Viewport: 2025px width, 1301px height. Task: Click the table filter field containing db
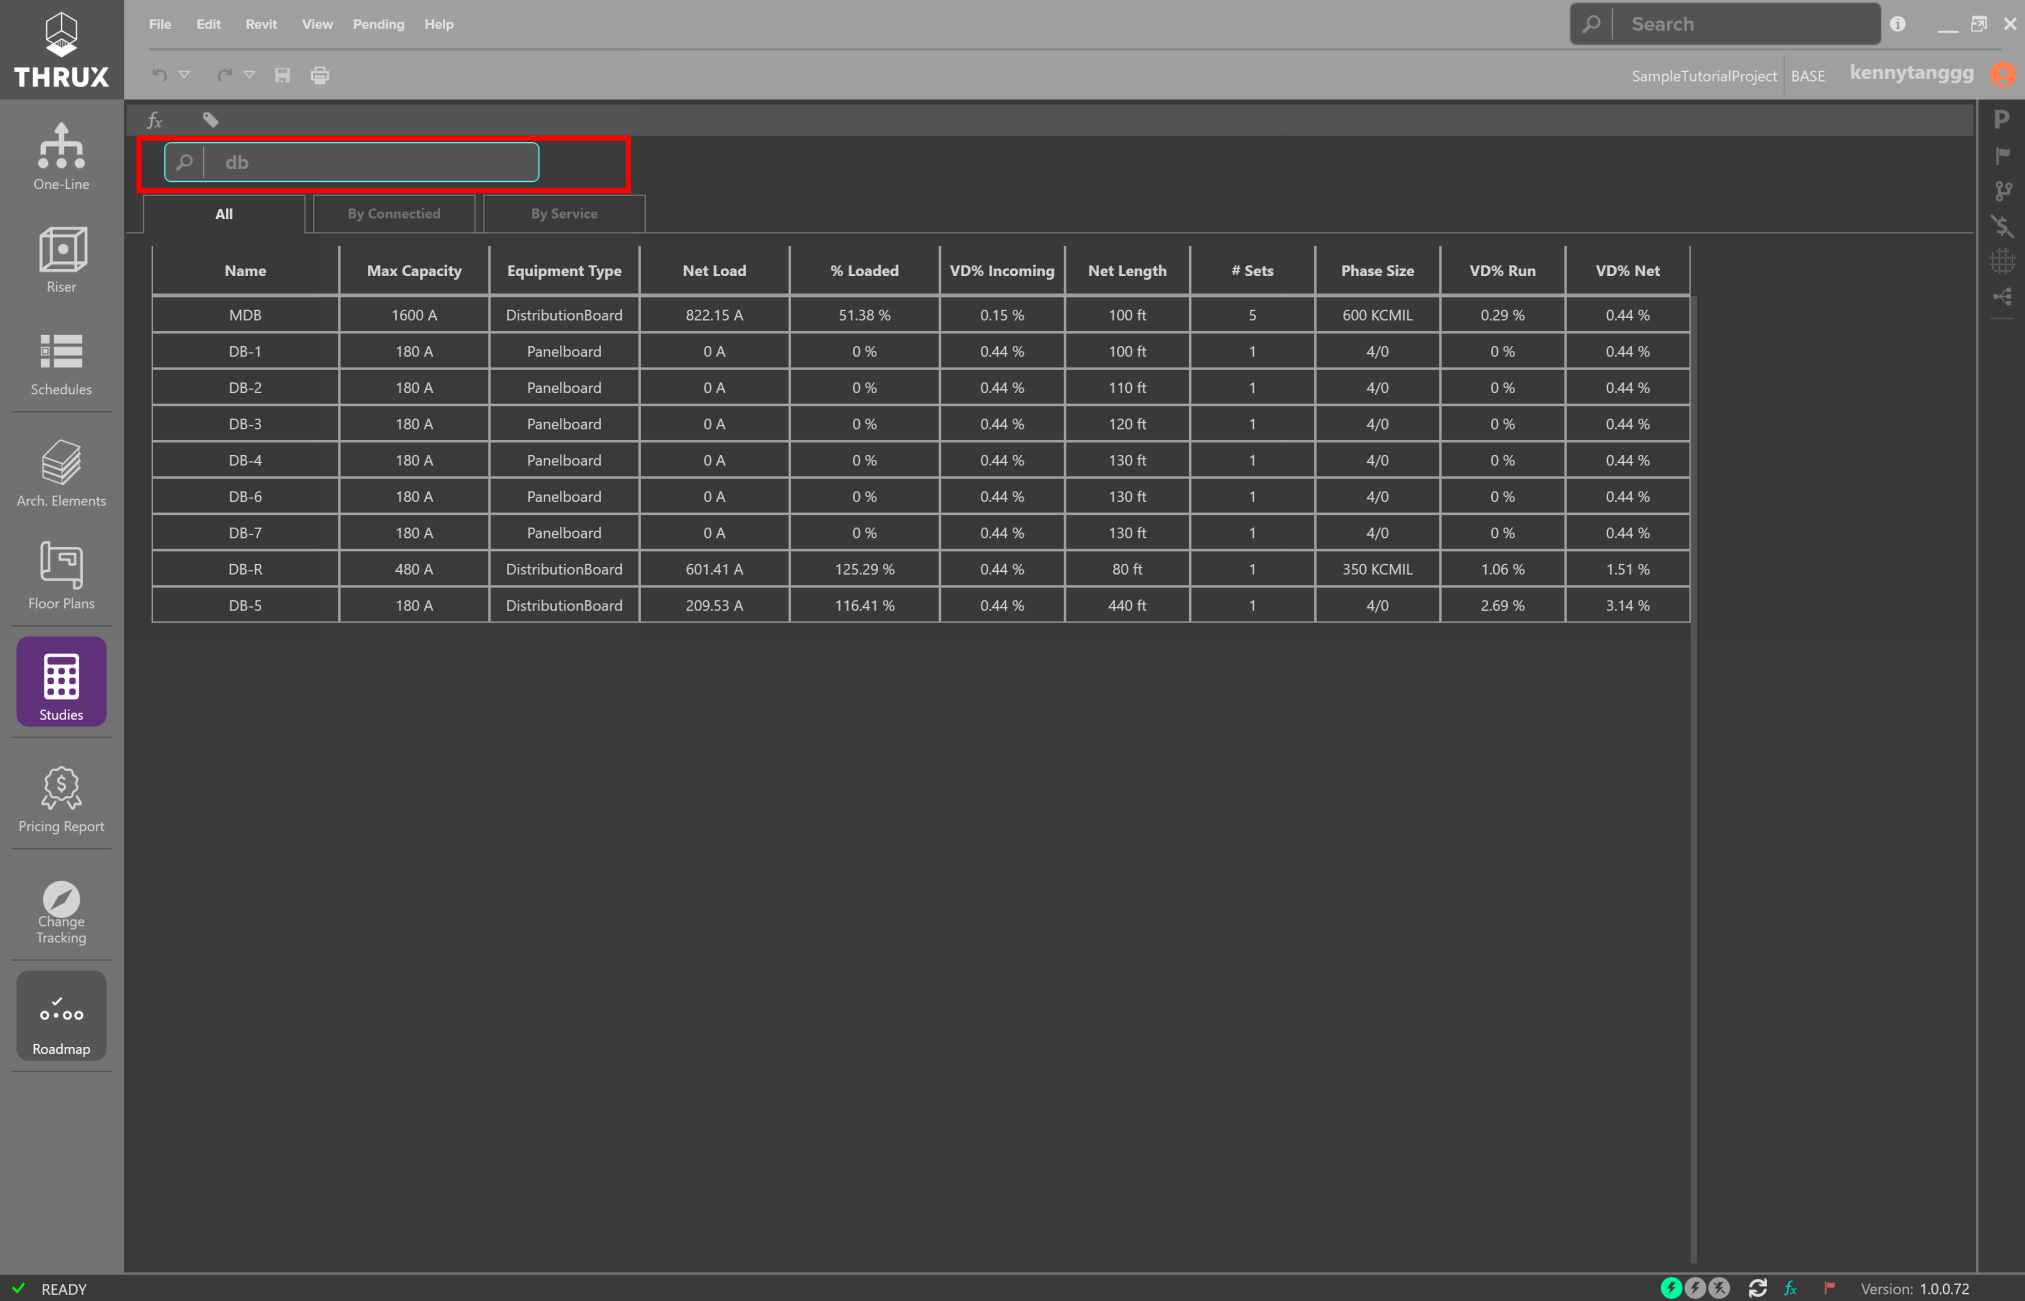click(x=352, y=162)
